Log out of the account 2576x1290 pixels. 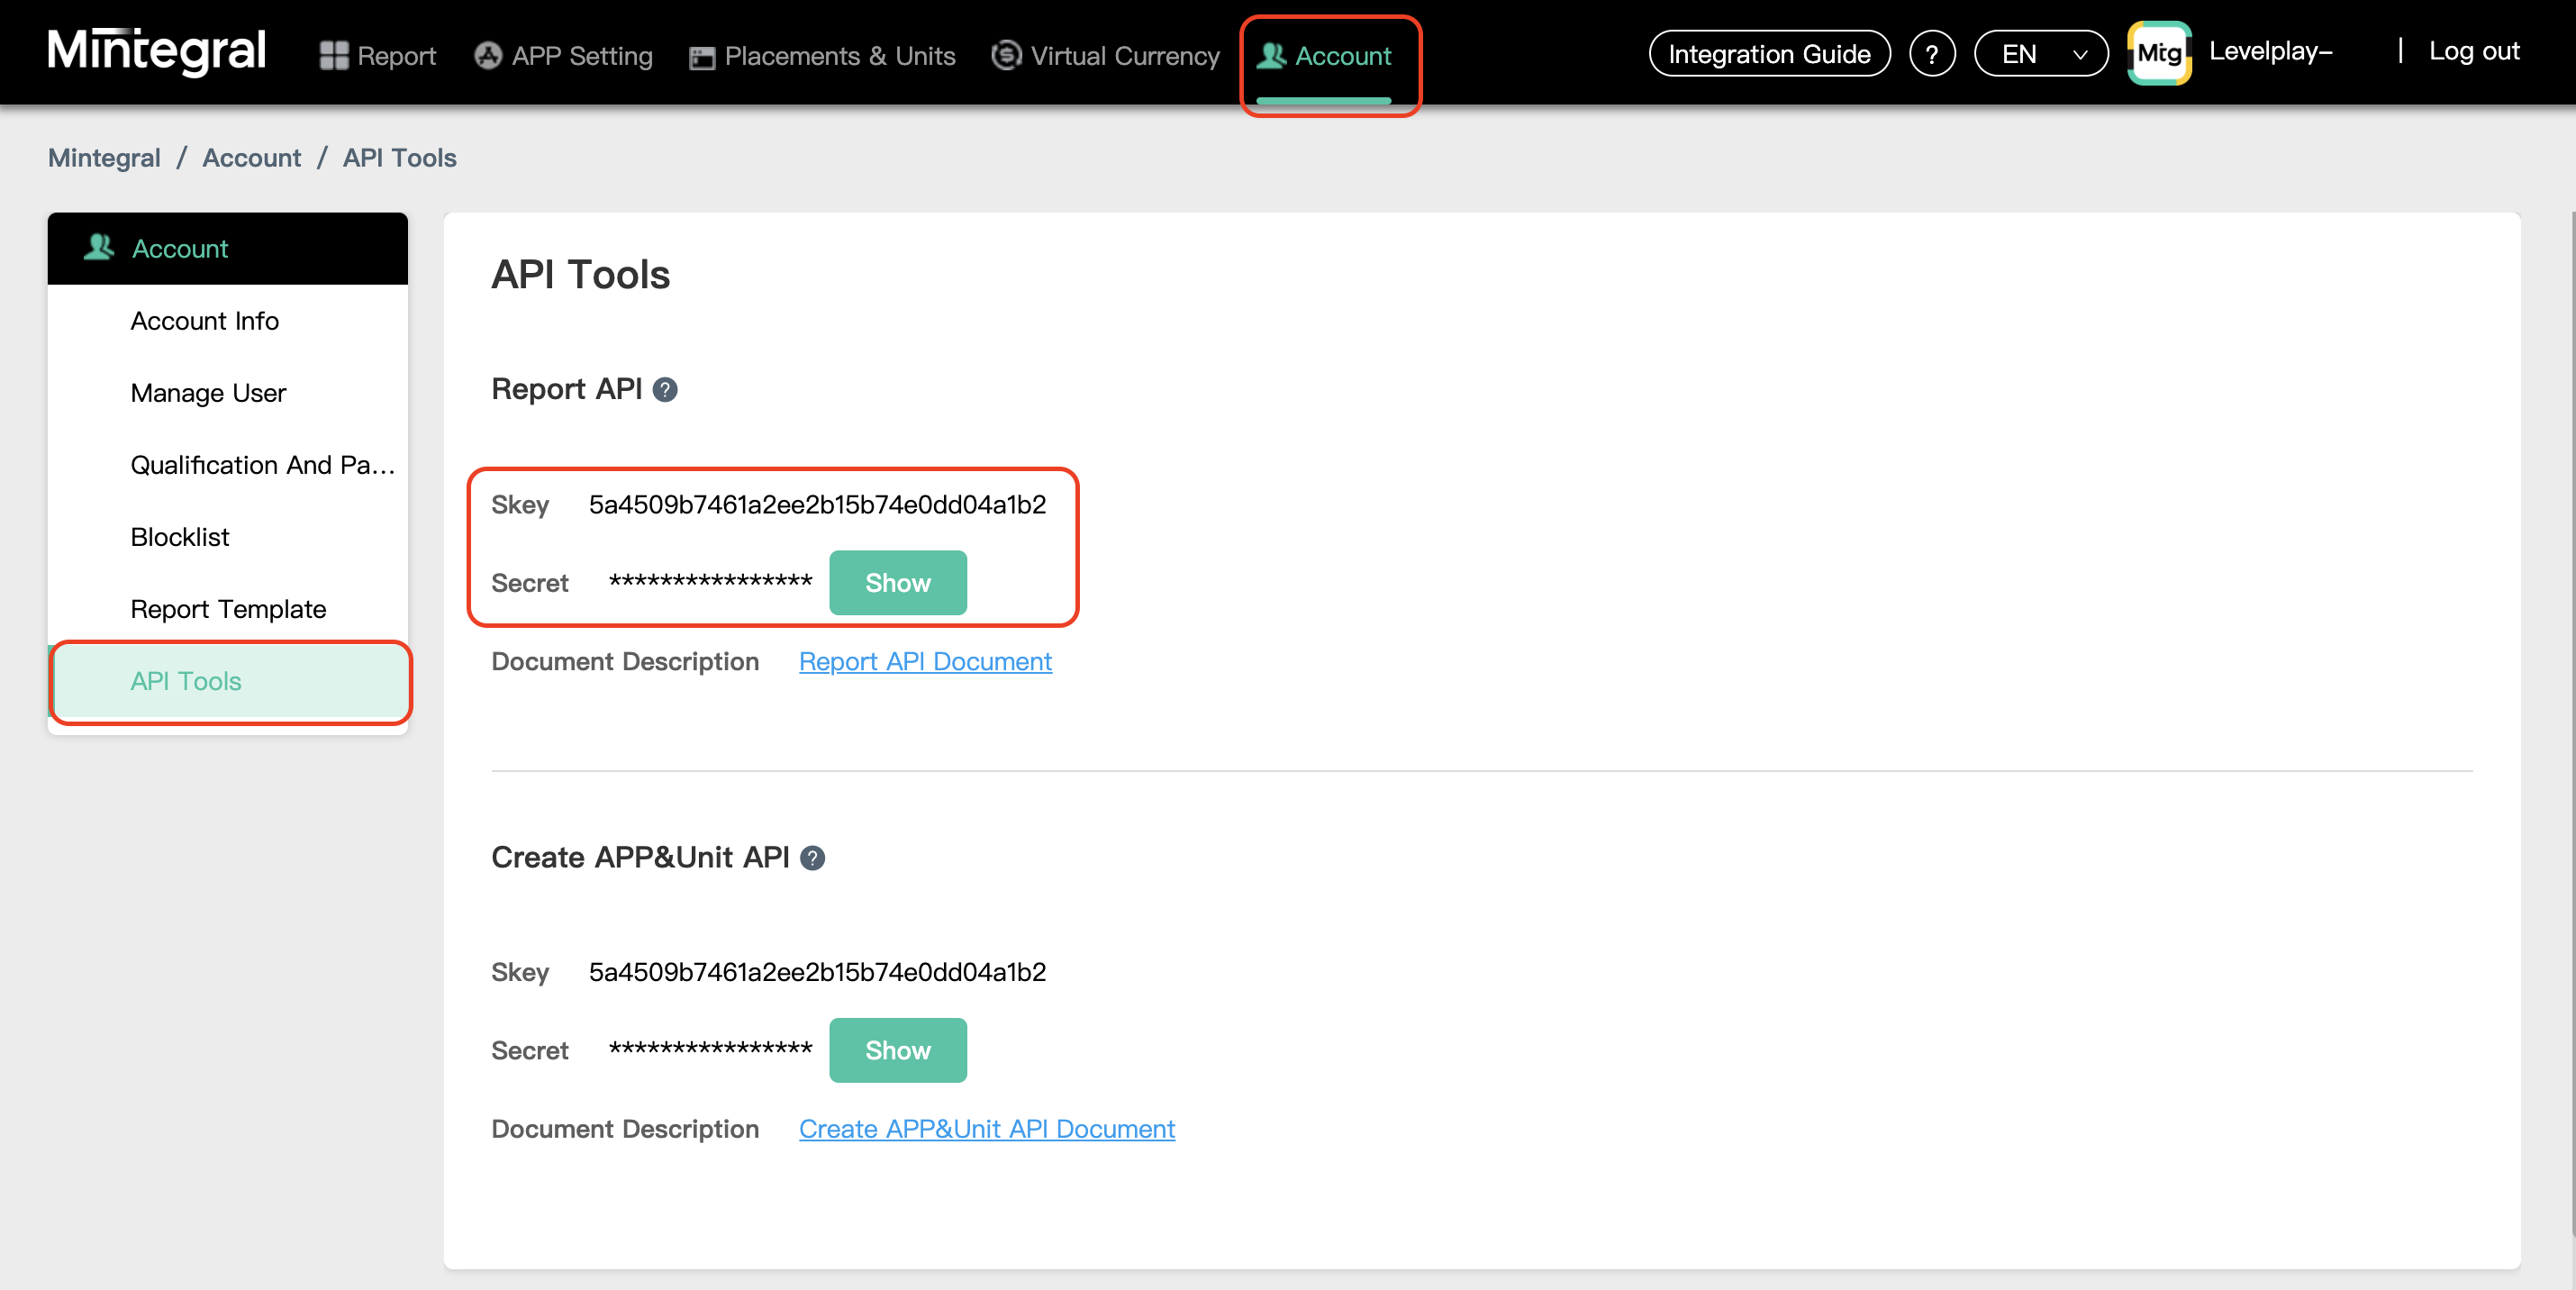coord(2474,51)
